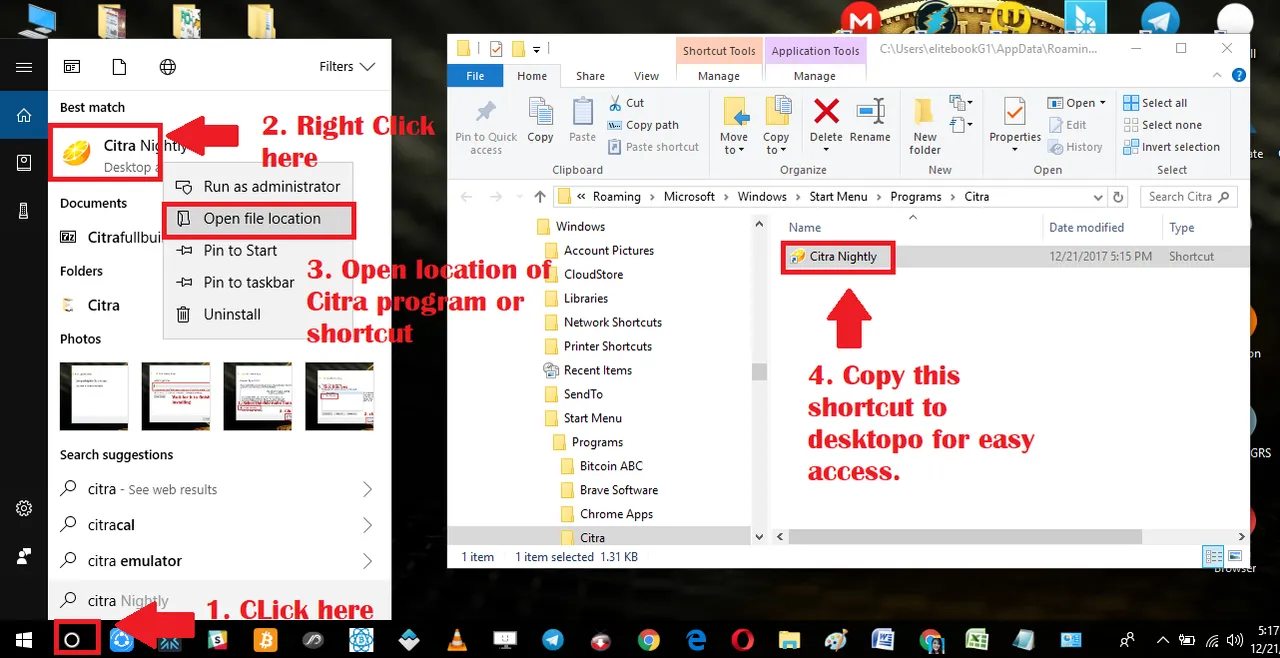Click the Search Citra box
Screen dimensions: 1280x658
click(1190, 197)
